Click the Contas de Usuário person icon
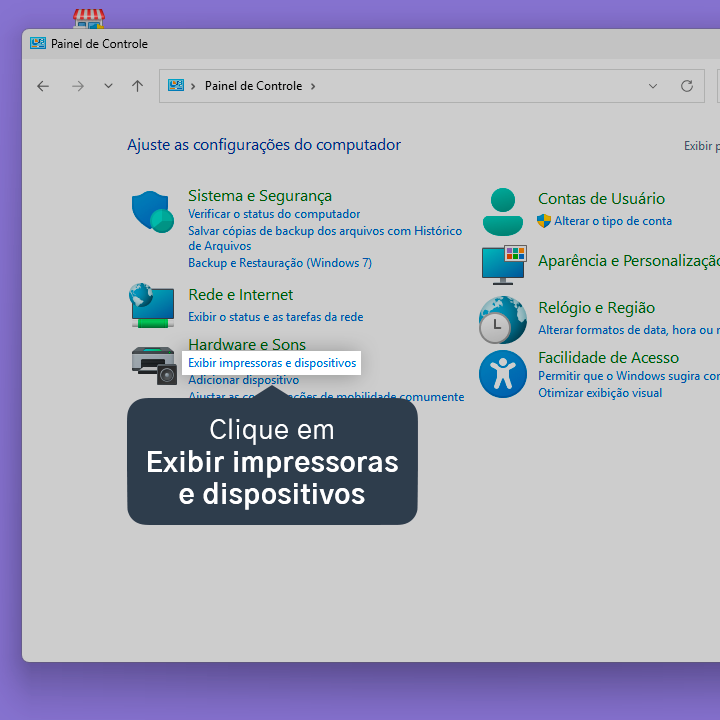The image size is (720, 720). (503, 212)
